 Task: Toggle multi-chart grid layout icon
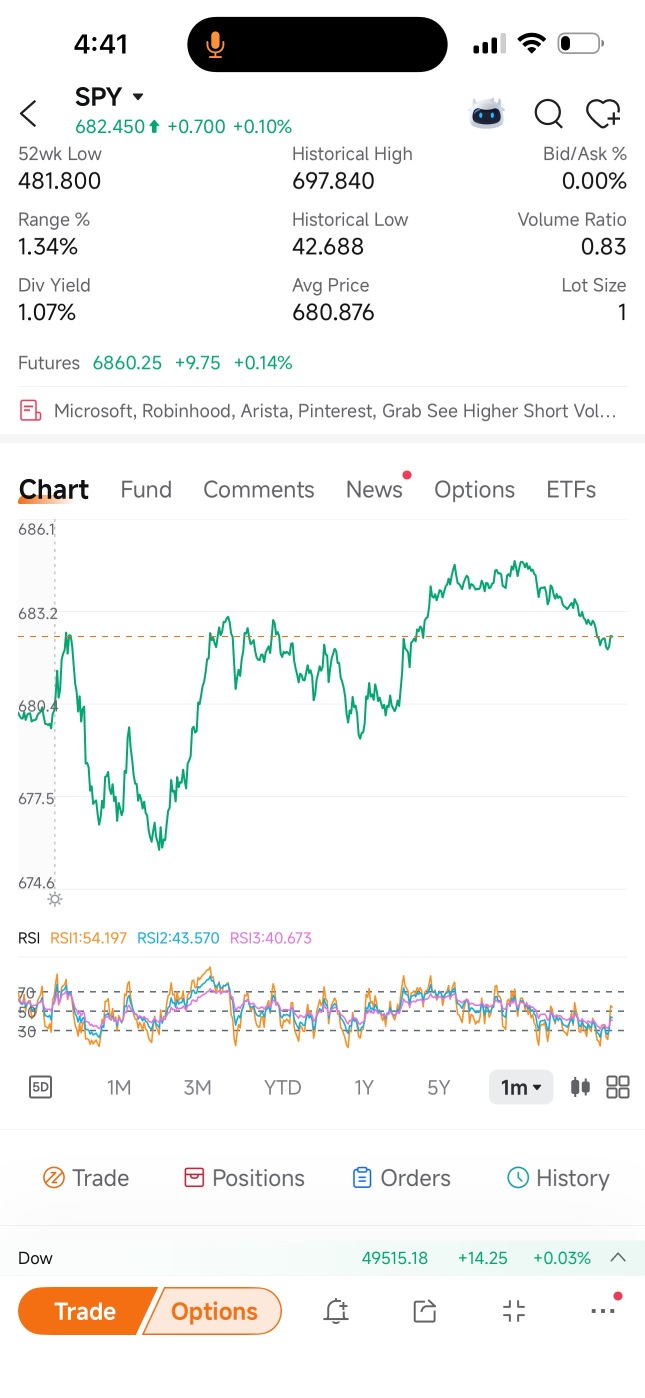click(x=618, y=1087)
